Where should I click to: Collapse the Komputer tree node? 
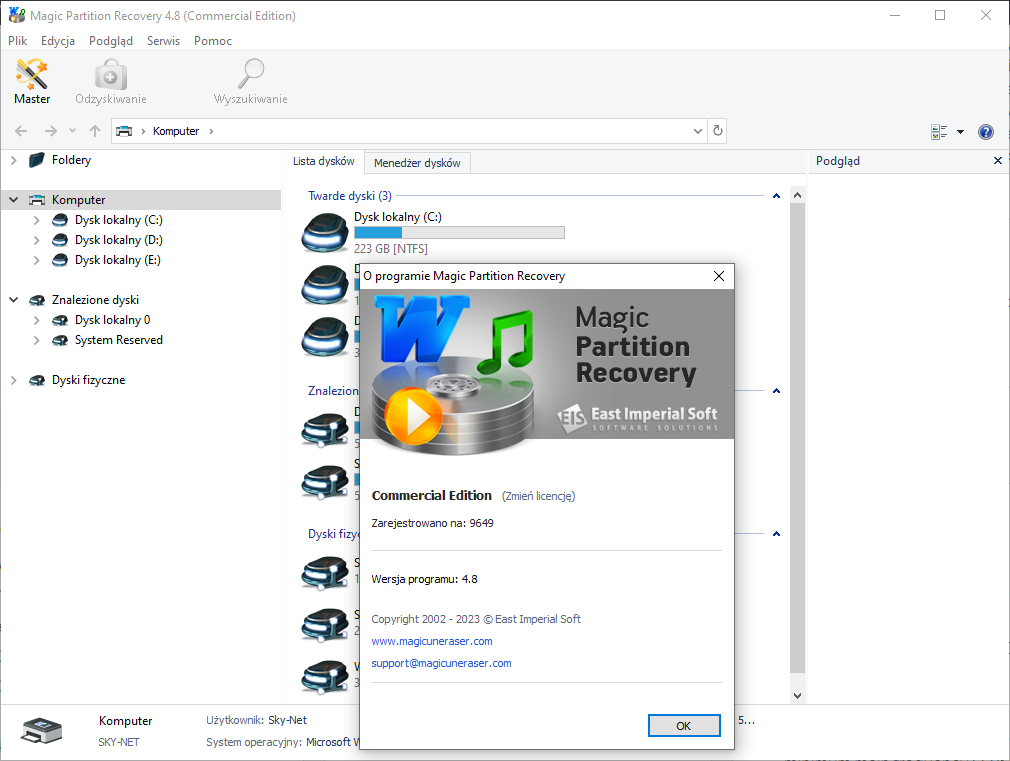14,200
